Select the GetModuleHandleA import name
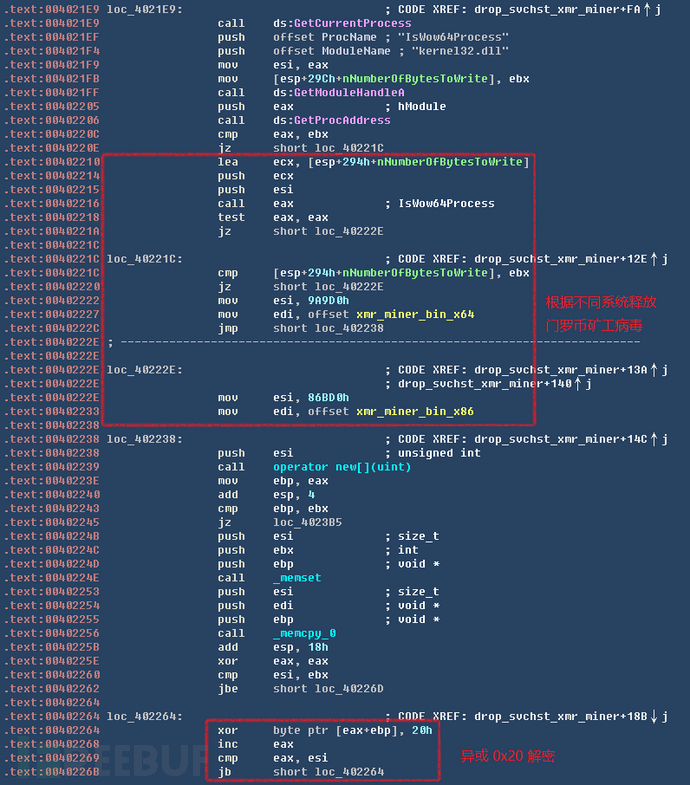The width and height of the screenshot is (690, 785). (349, 93)
